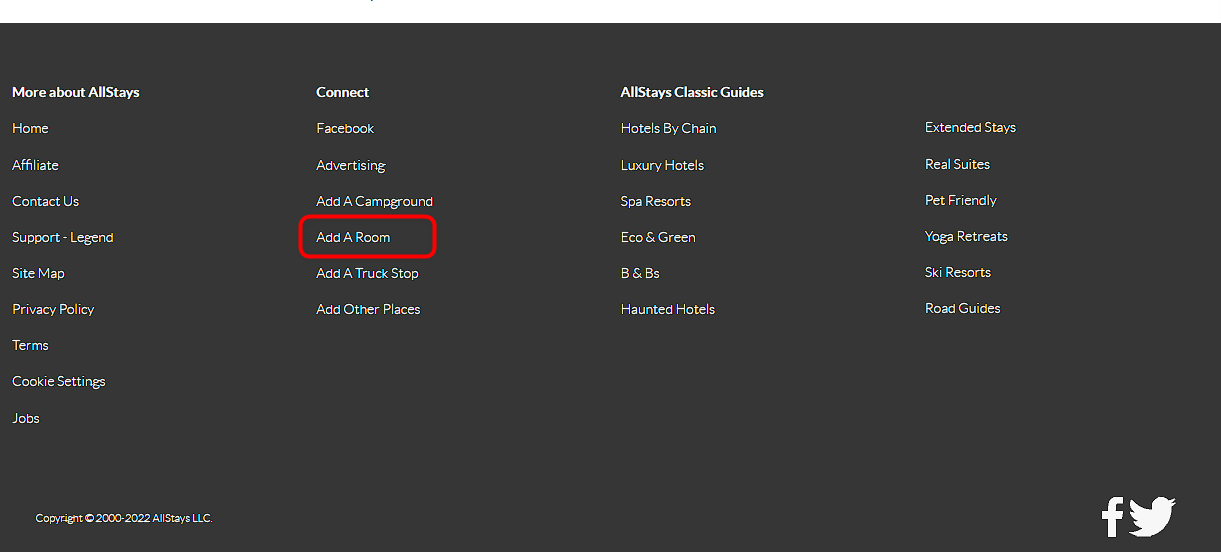
Task: Open the Terms link
Action: point(30,345)
